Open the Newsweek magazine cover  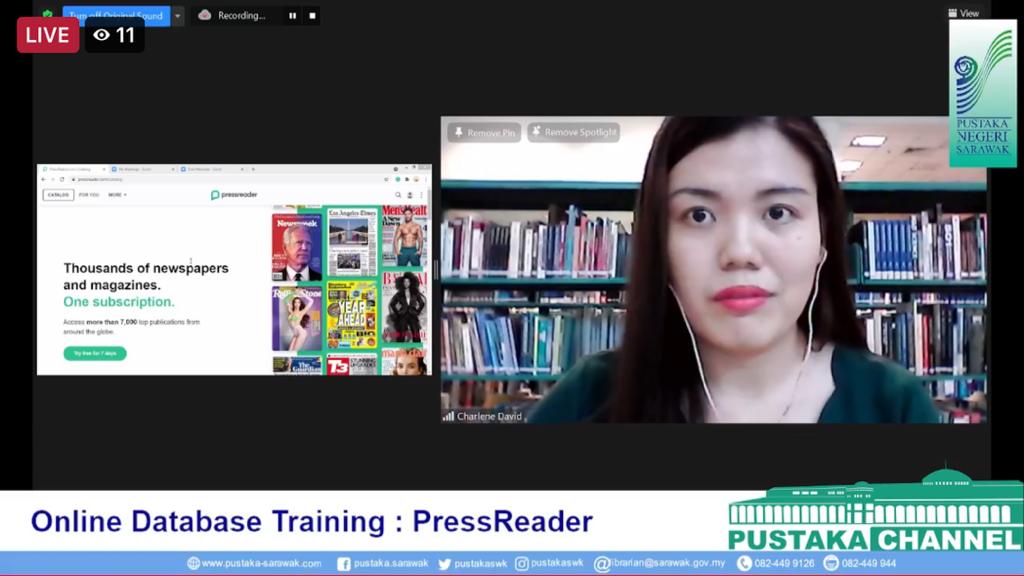coord(297,248)
